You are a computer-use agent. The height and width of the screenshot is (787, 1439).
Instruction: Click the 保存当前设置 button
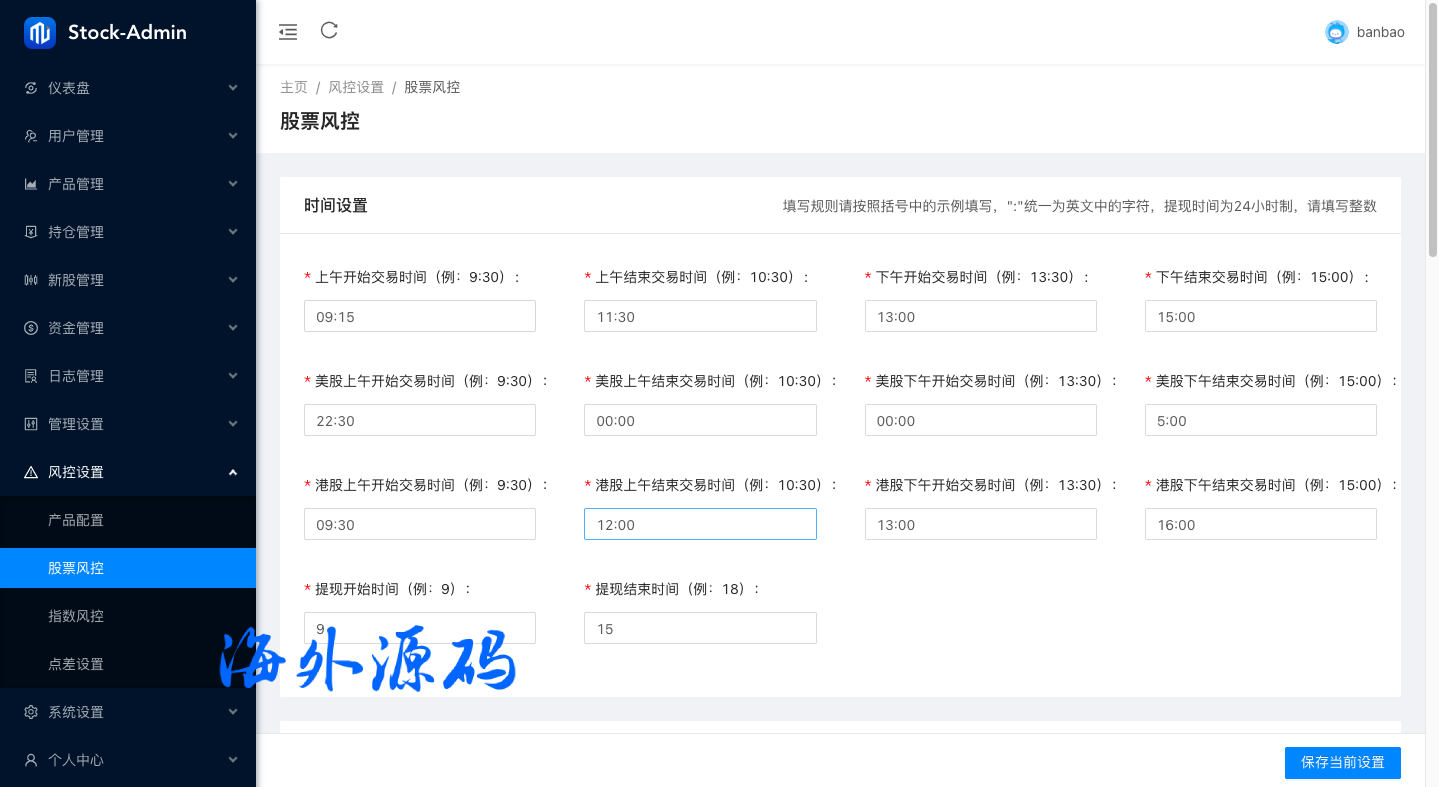point(1342,762)
